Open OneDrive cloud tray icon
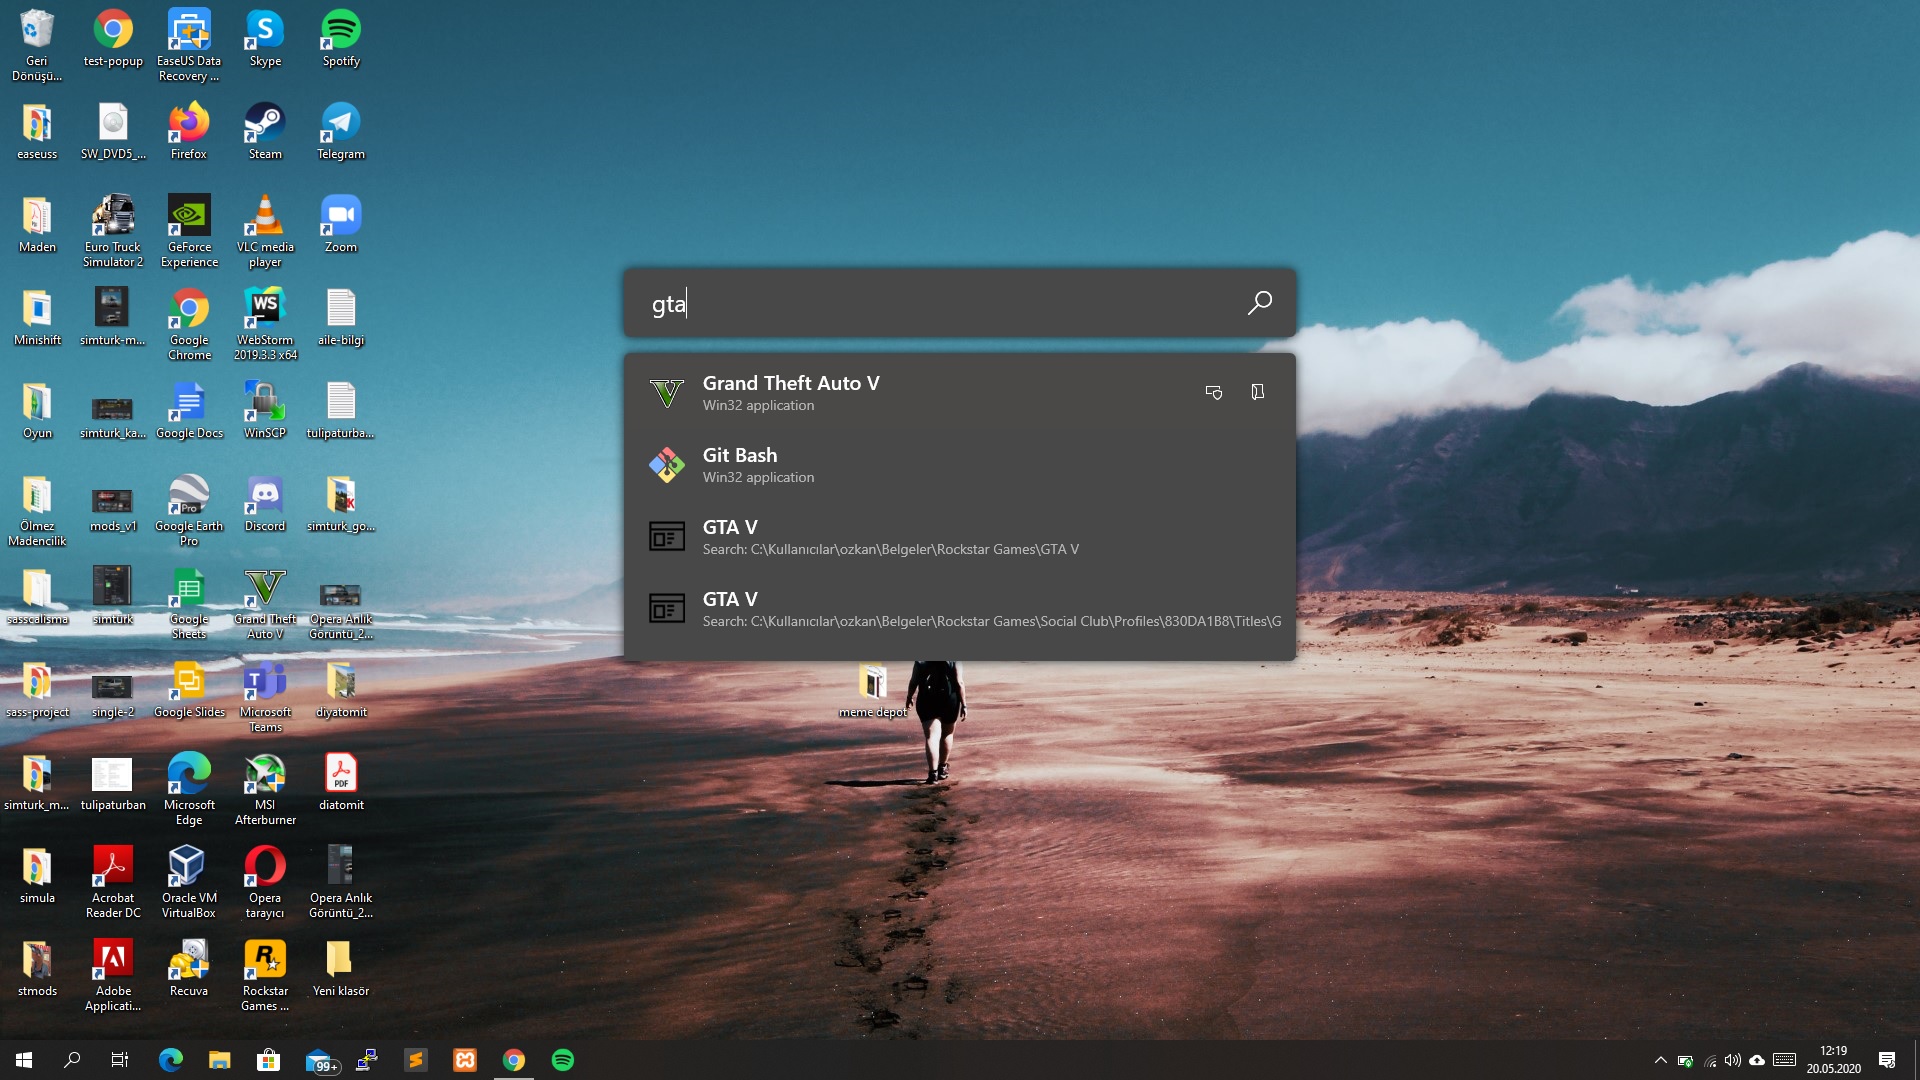This screenshot has height=1080, width=1920. (x=1757, y=1060)
